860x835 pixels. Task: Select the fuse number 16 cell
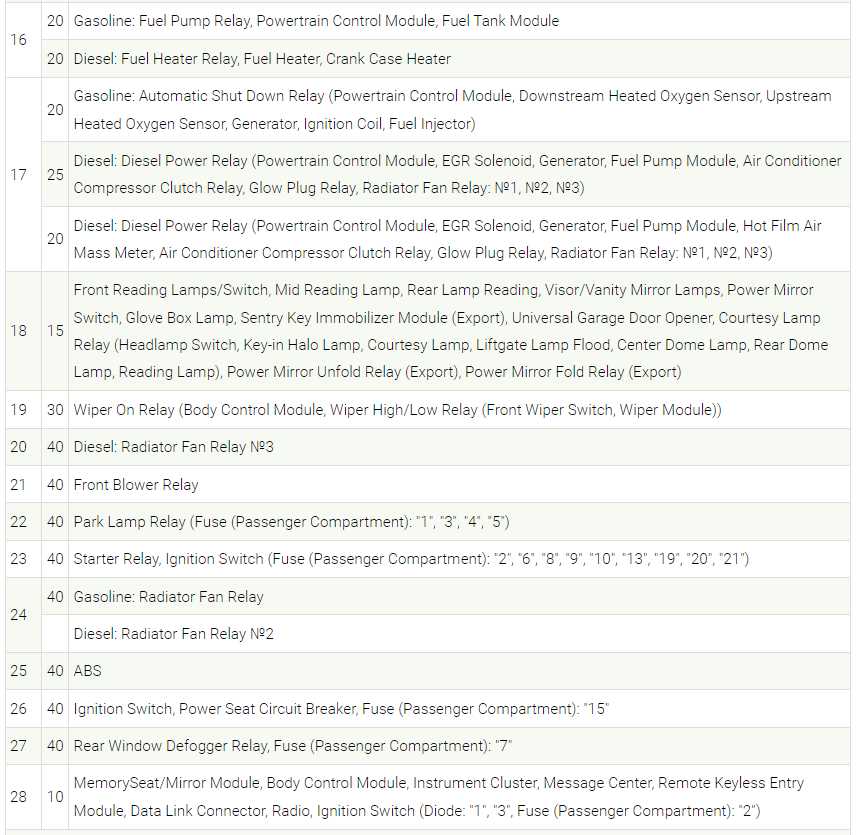[24, 40]
